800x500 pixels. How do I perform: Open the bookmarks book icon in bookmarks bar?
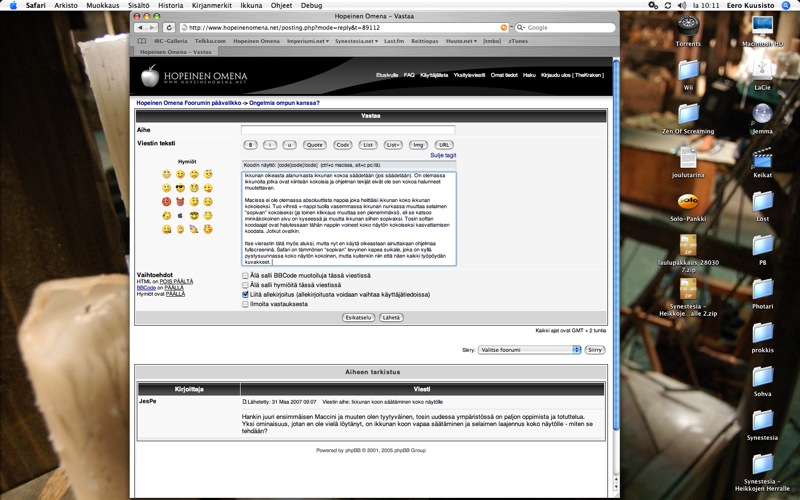[142, 41]
